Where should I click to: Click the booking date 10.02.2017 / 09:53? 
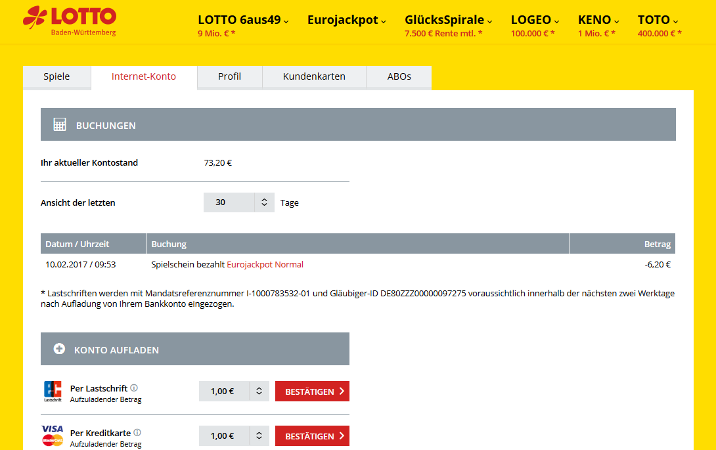[x=81, y=265]
